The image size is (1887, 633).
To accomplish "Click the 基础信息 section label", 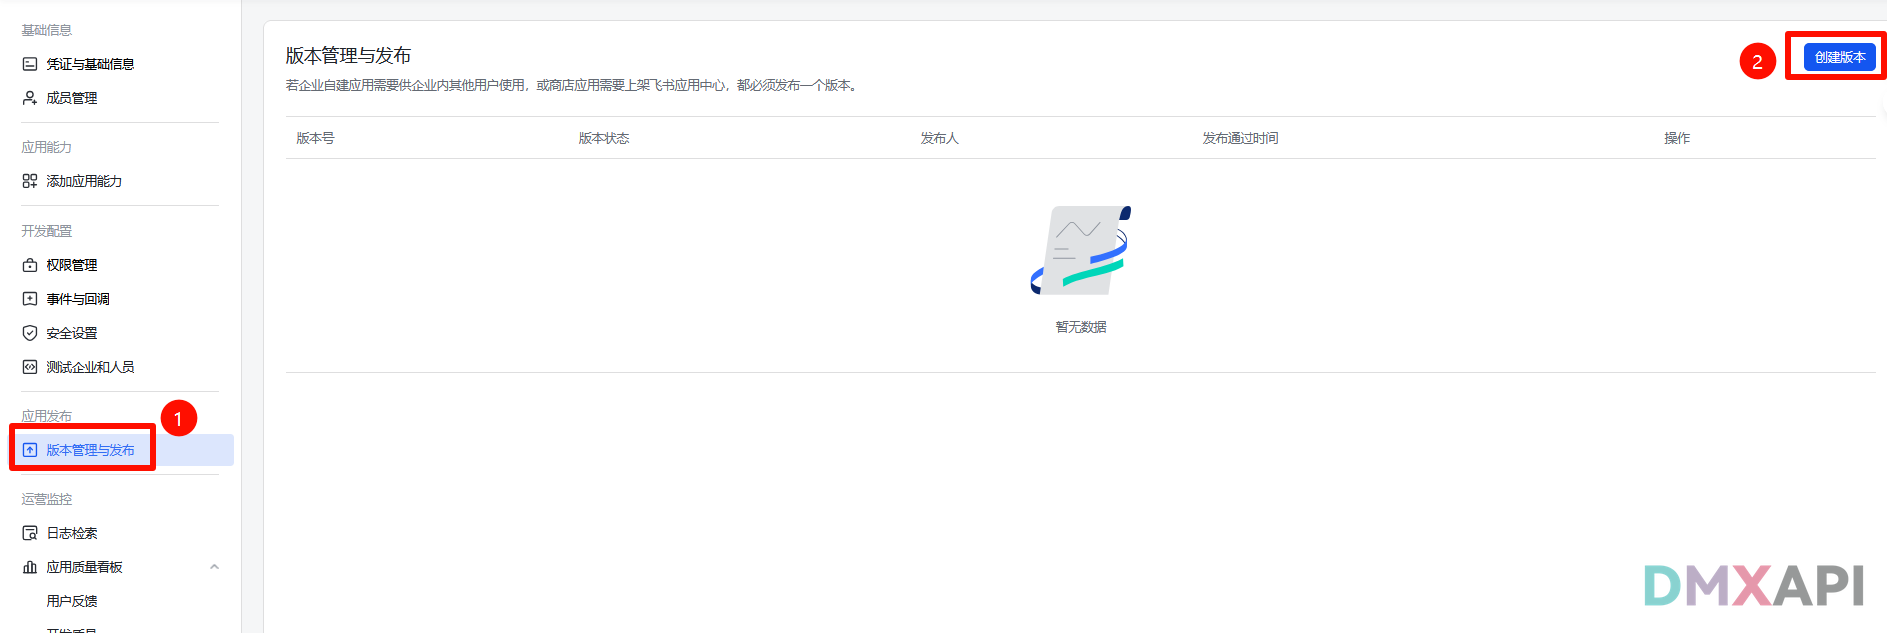I will pyautogui.click(x=47, y=30).
